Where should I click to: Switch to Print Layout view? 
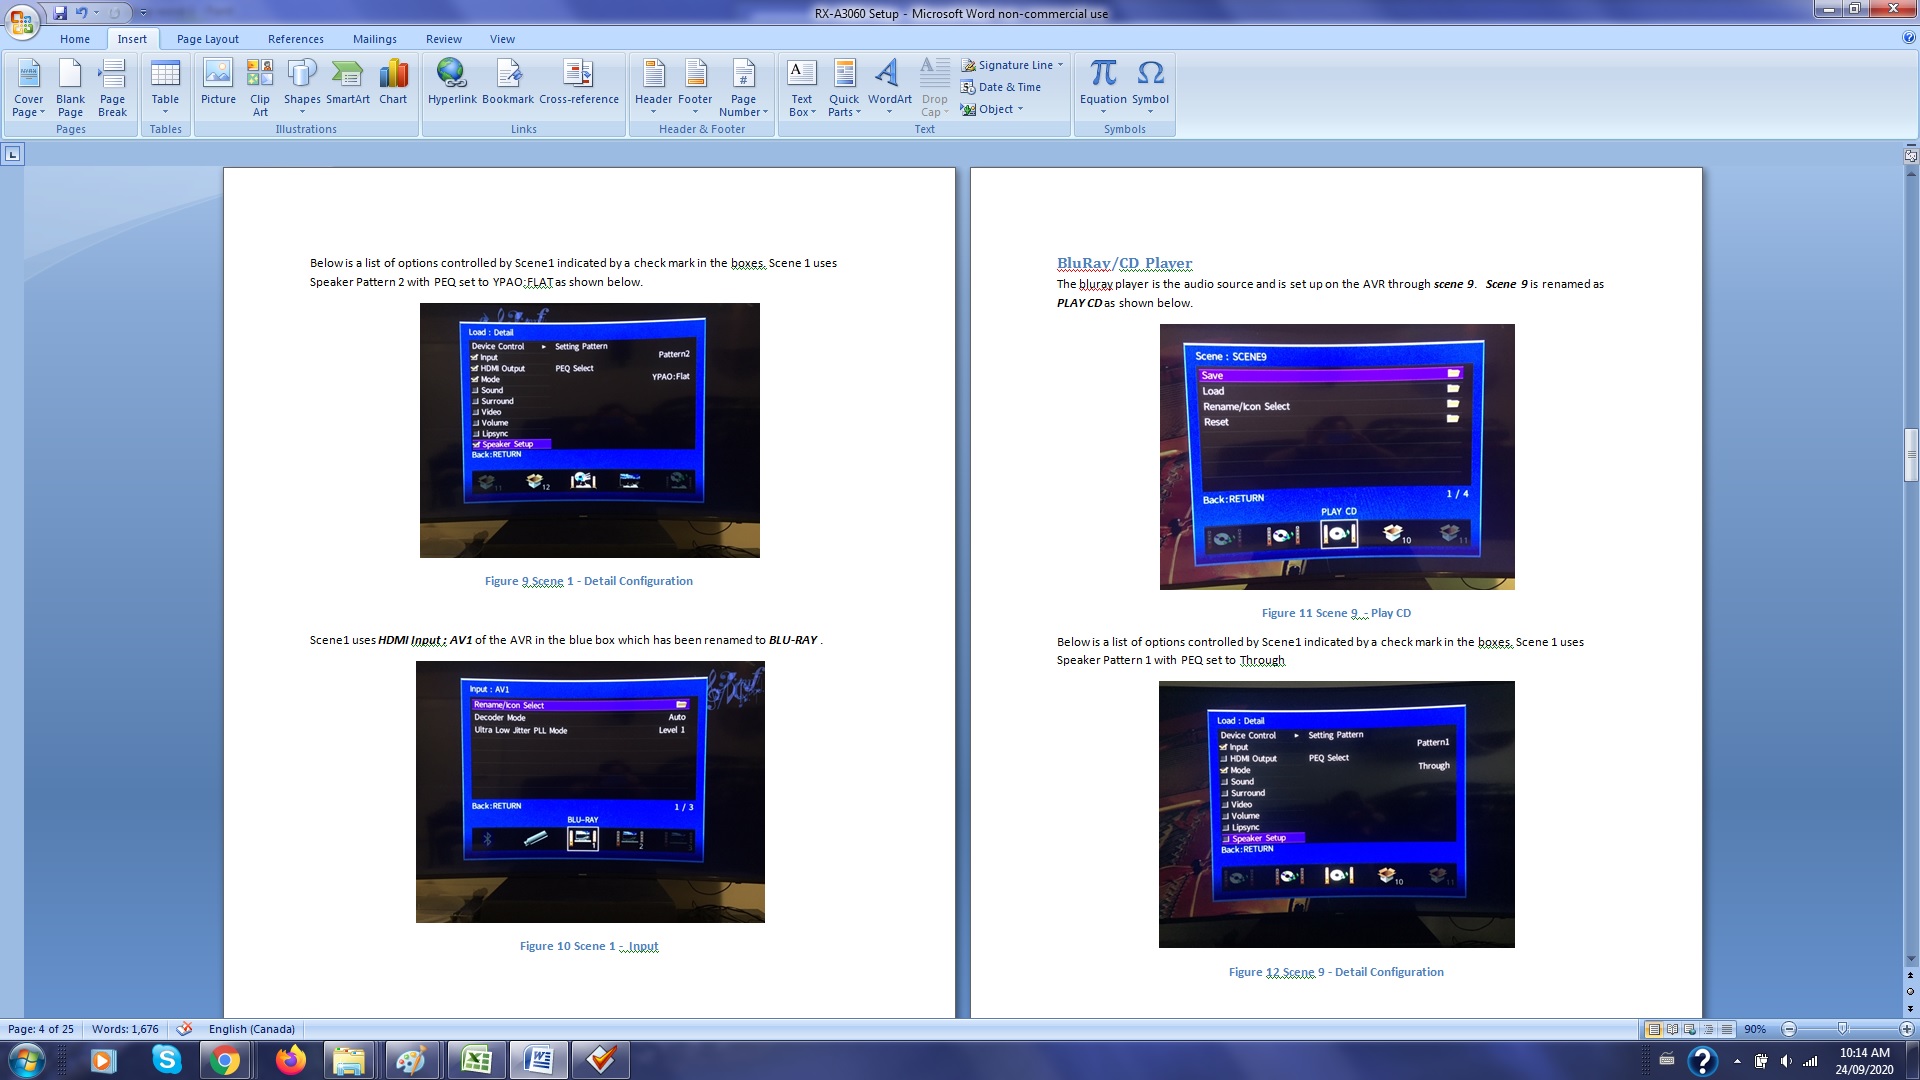[x=1654, y=1029]
